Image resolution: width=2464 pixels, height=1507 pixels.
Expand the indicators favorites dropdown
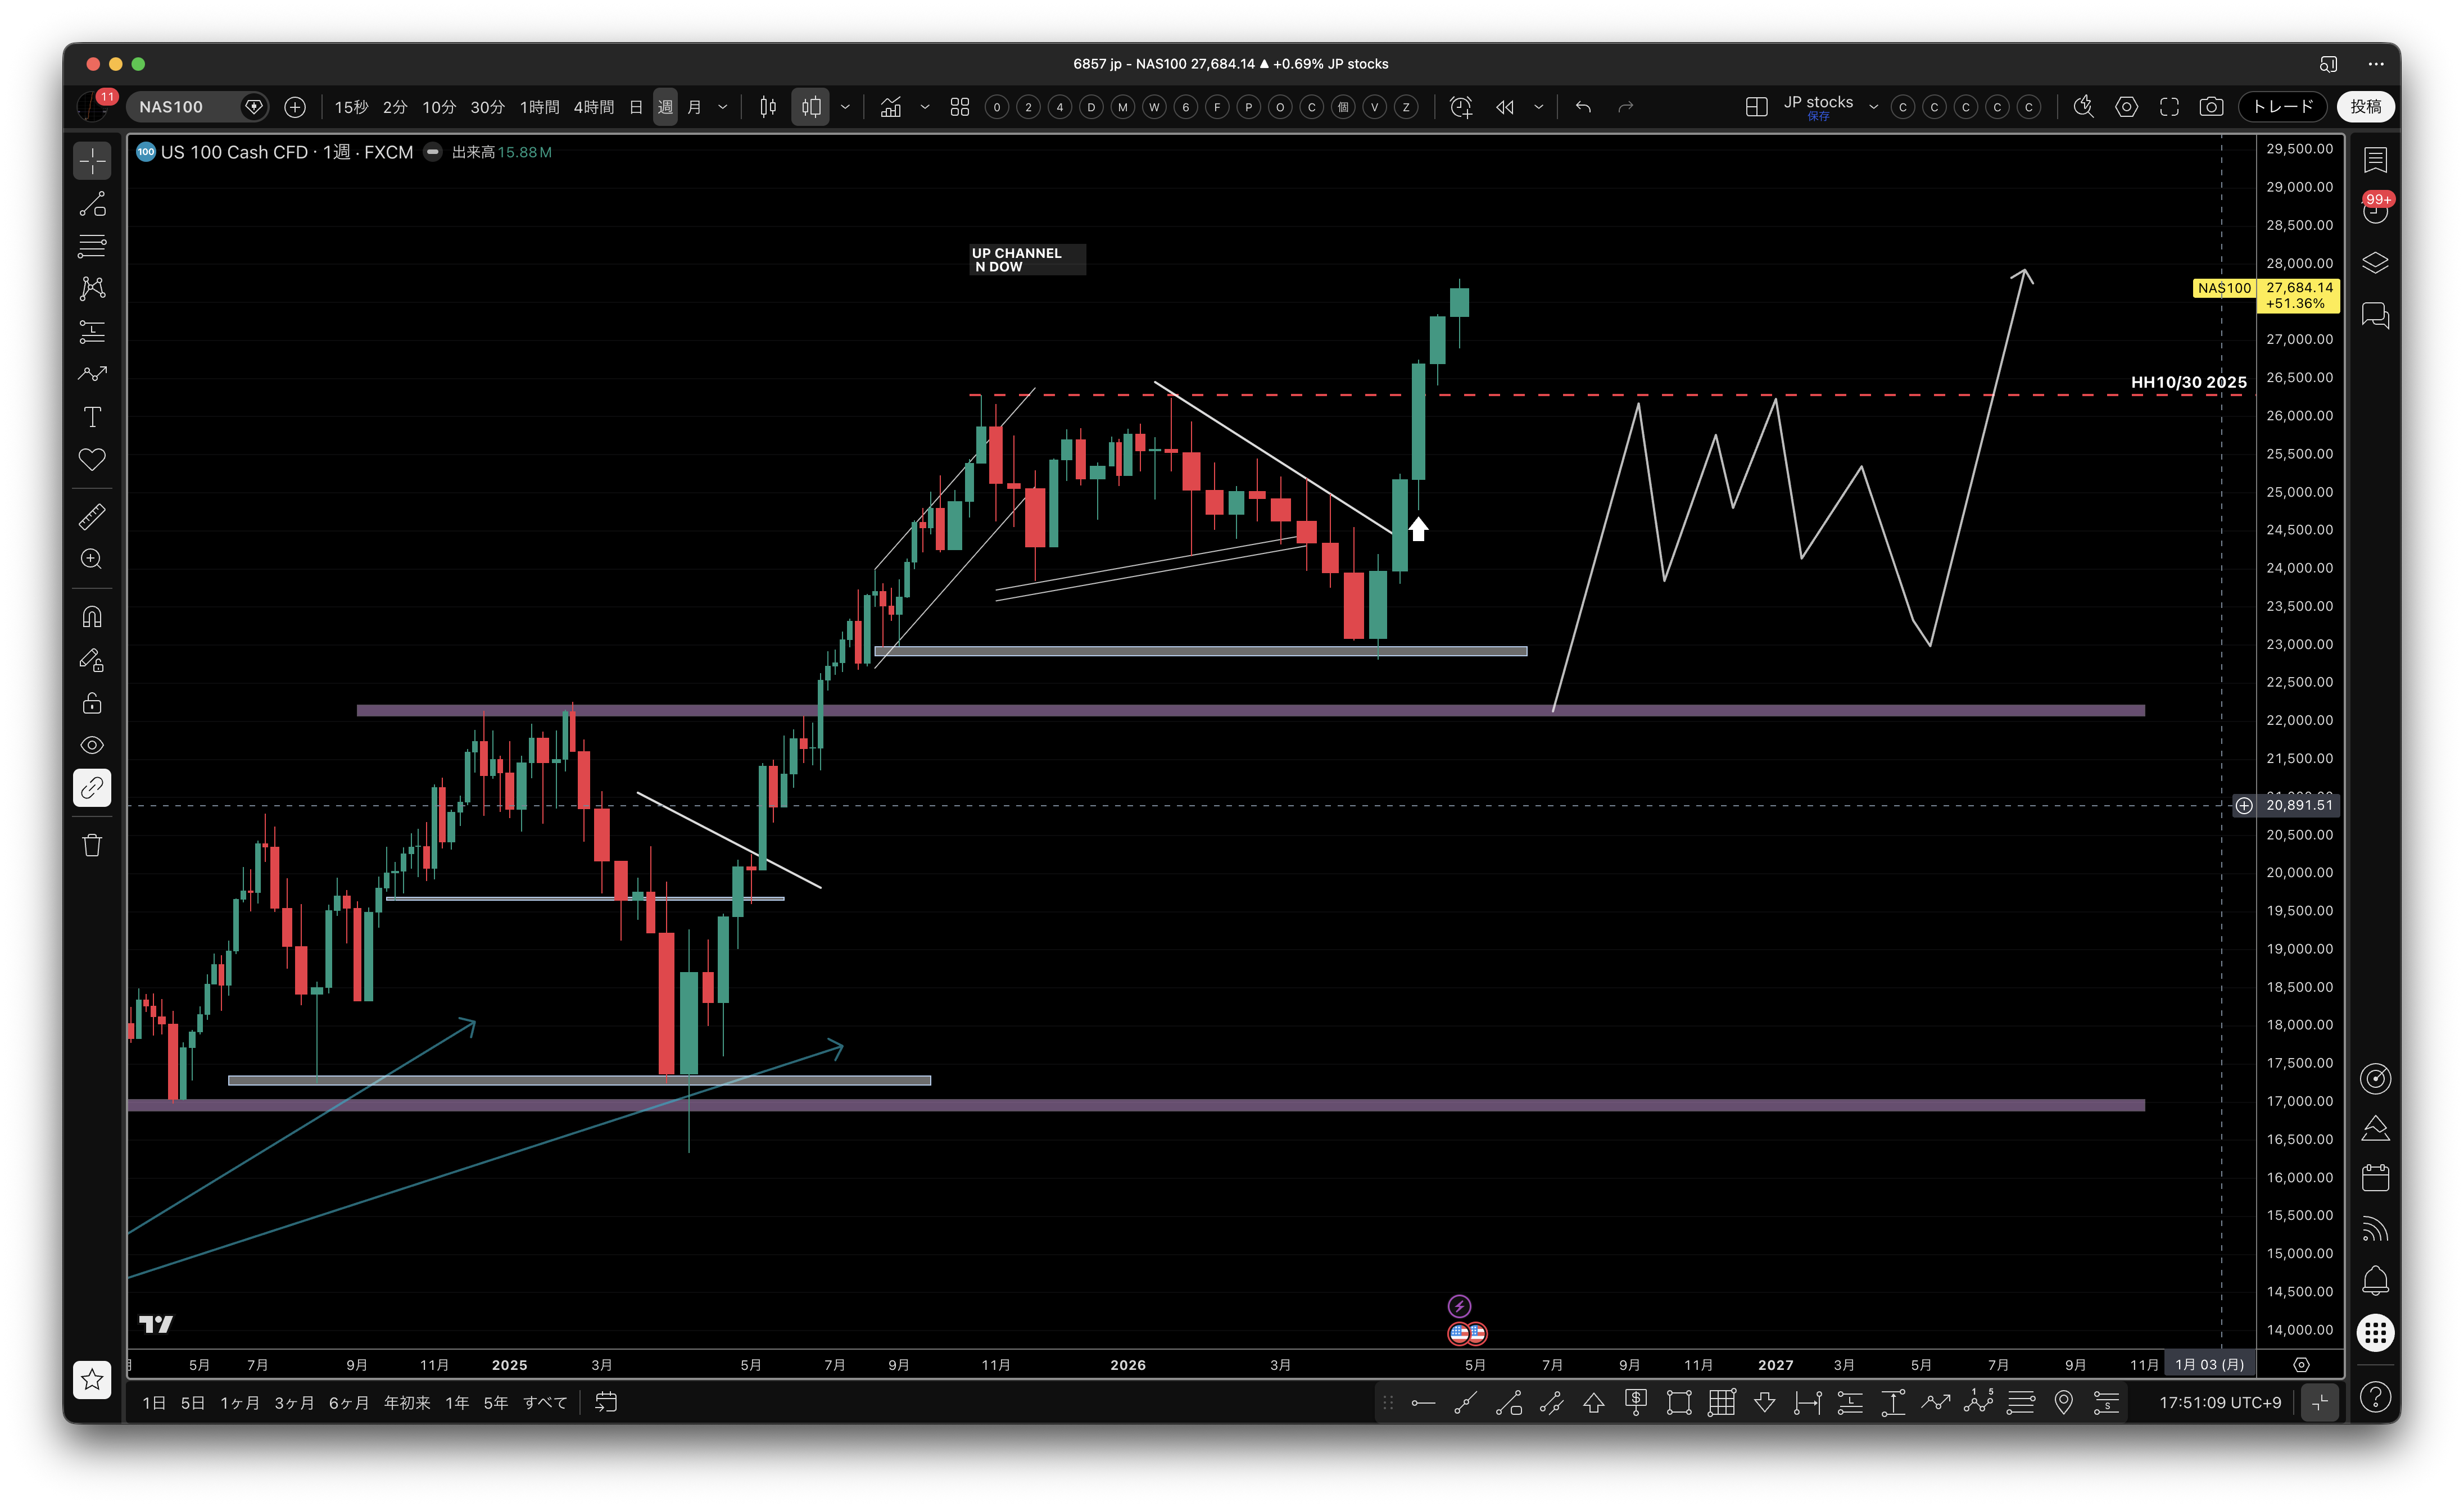(x=925, y=107)
